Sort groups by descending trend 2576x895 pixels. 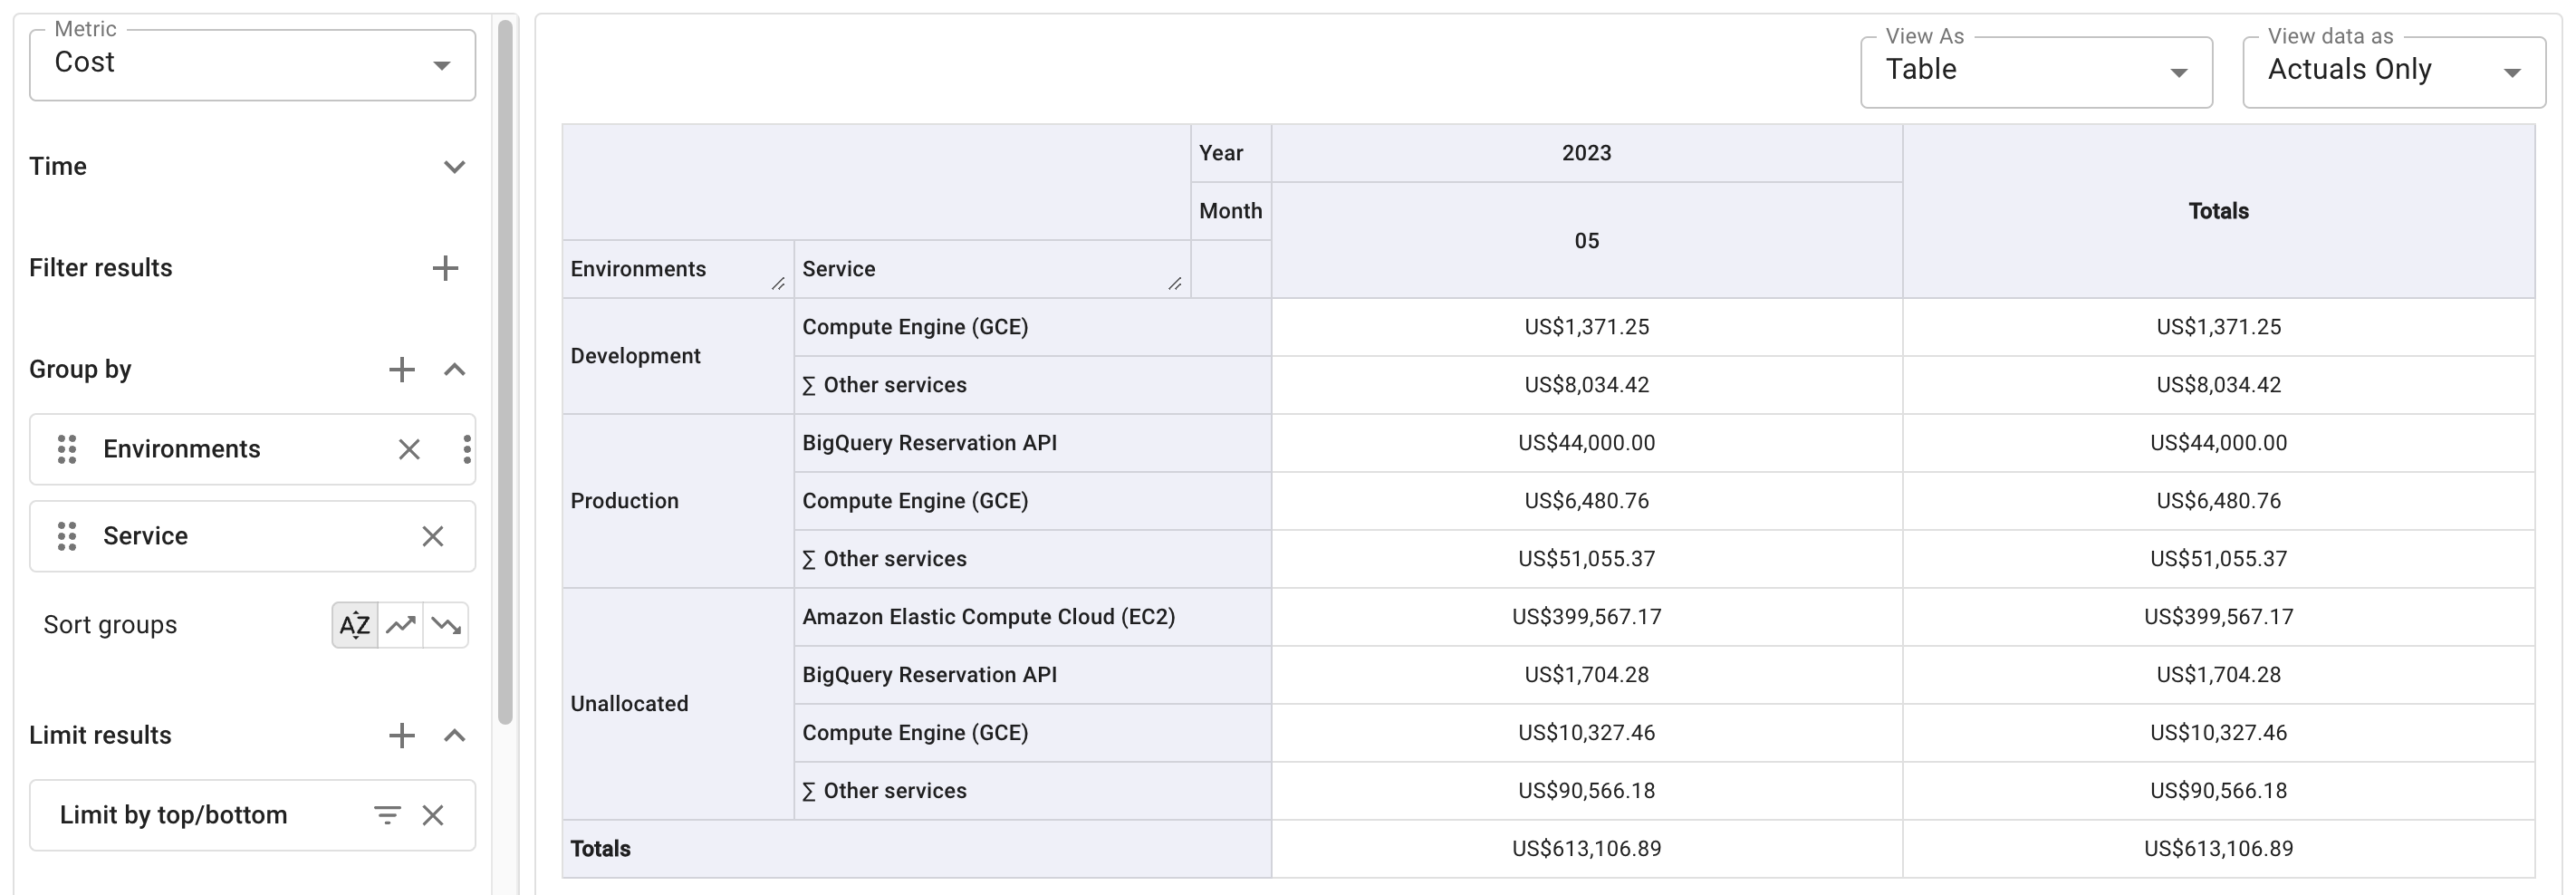coord(446,626)
